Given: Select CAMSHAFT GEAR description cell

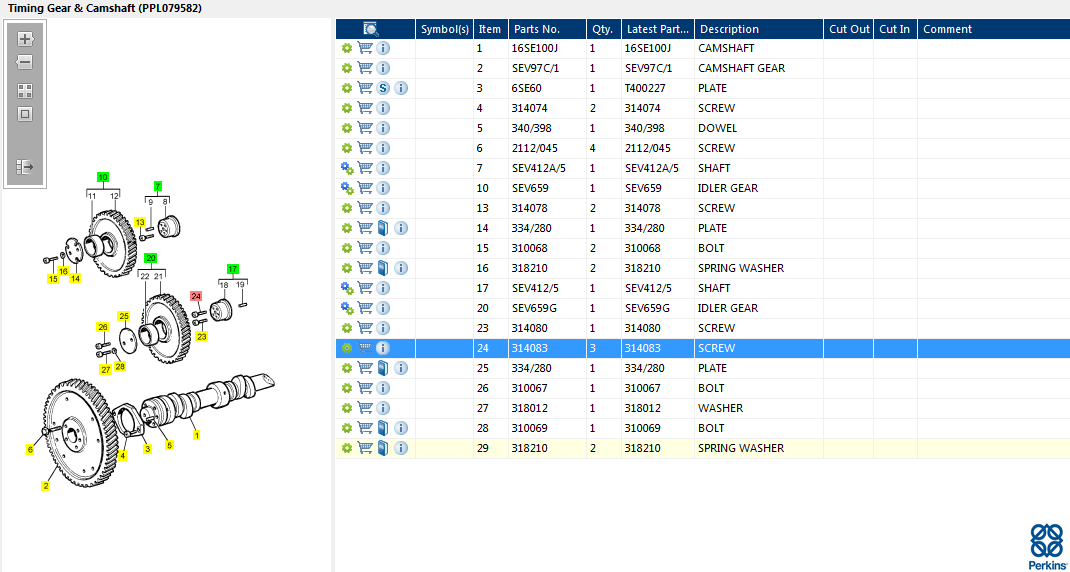Looking at the screenshot, I should click(742, 68).
